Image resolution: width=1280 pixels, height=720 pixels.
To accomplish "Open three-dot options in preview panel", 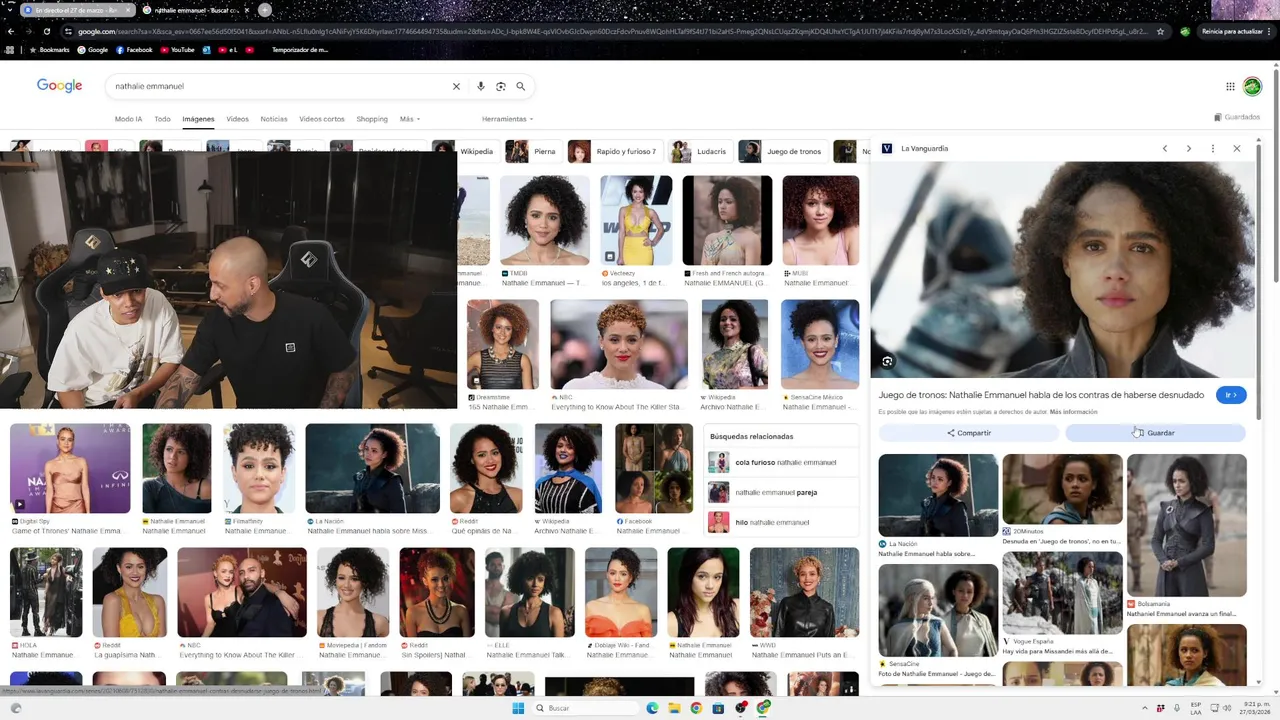I will (x=1213, y=148).
